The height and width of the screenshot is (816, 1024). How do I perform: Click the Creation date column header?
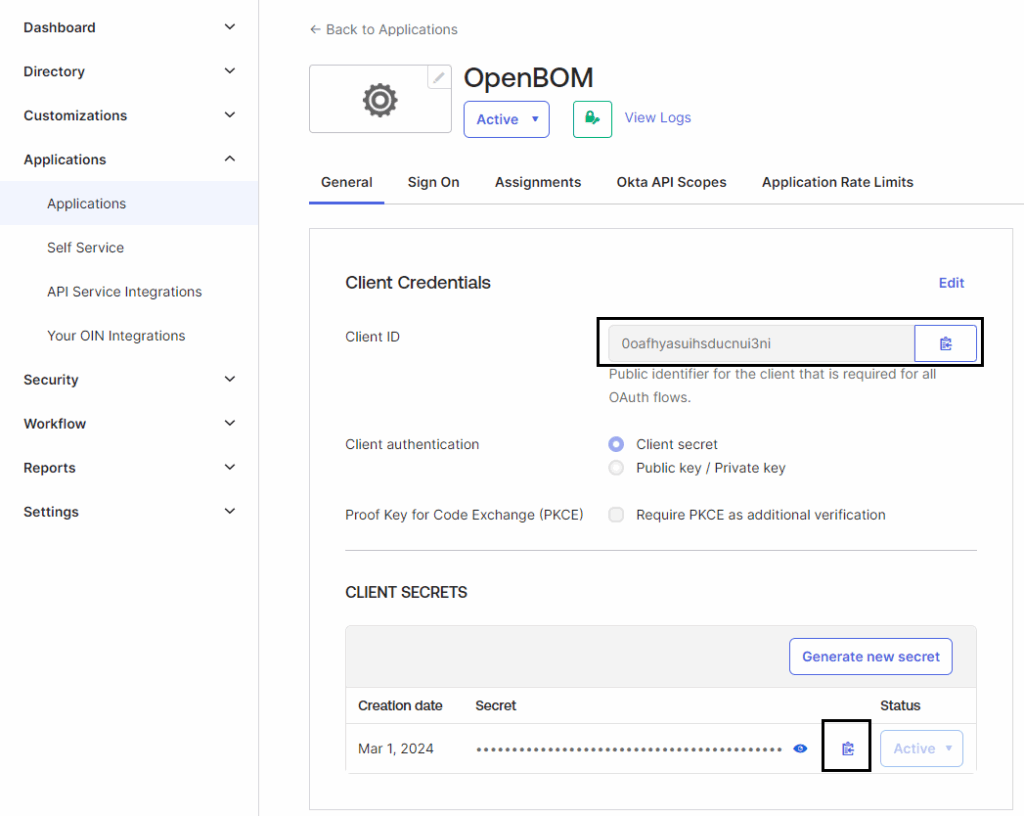click(400, 706)
